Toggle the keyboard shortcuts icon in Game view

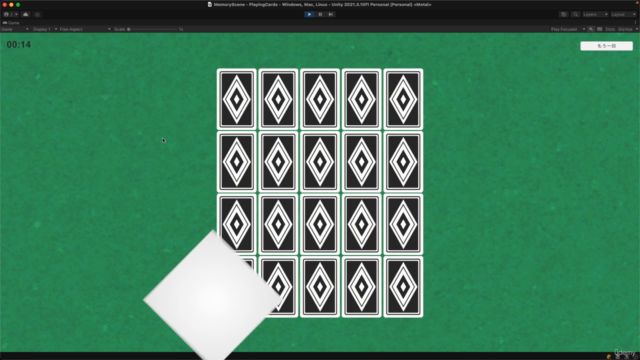tap(600, 29)
